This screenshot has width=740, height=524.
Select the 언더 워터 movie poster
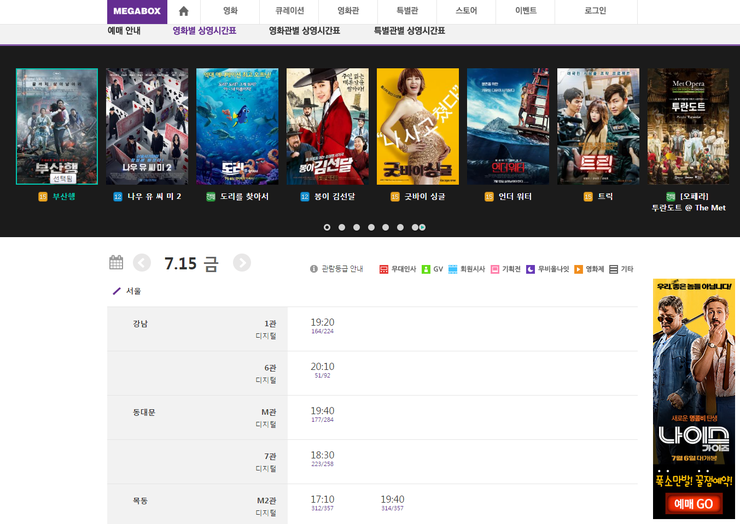(508, 126)
